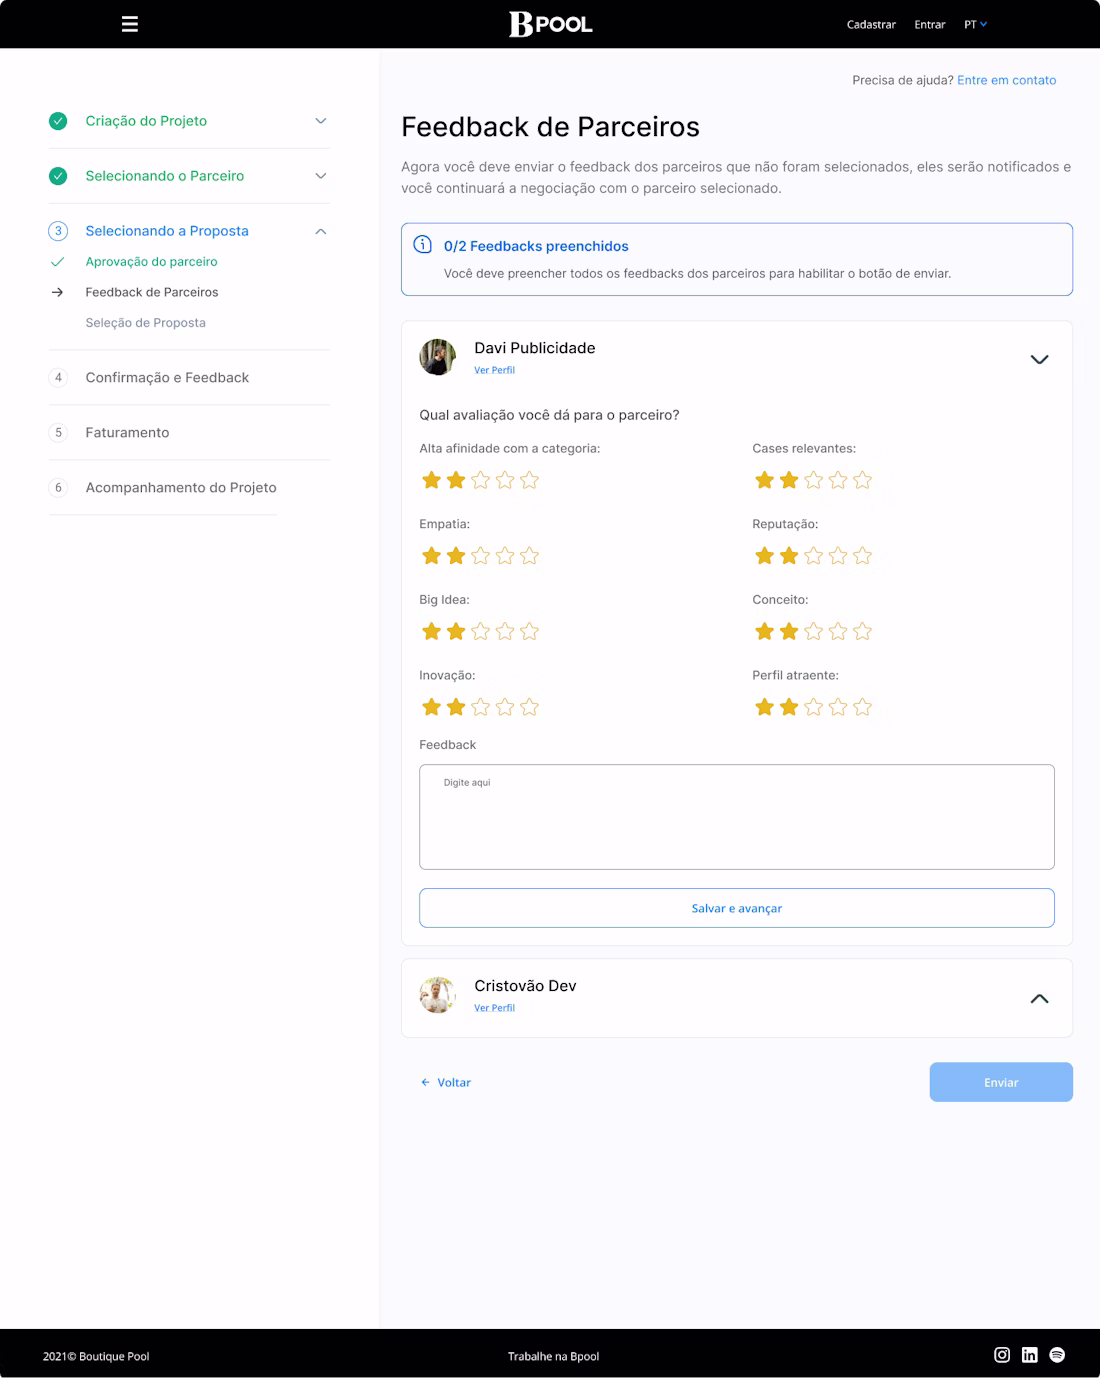The image size is (1100, 1380).
Task: Click the Enviar button
Action: pos(1001,1082)
